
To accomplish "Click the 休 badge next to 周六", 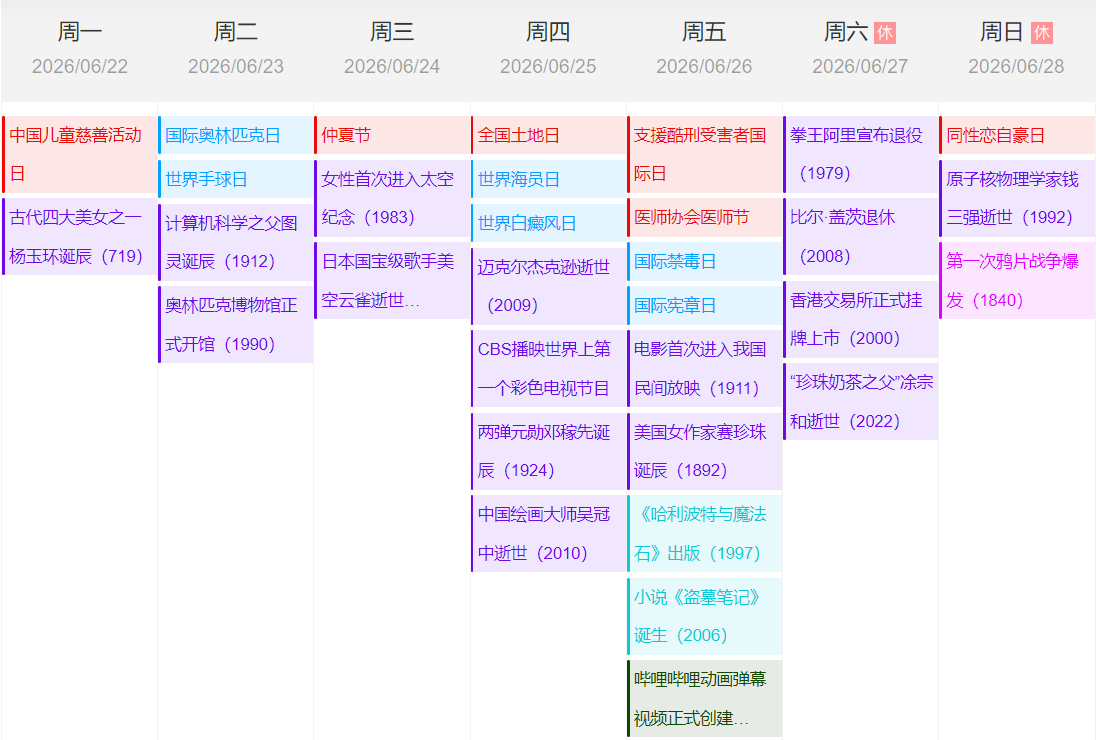I will [884, 33].
